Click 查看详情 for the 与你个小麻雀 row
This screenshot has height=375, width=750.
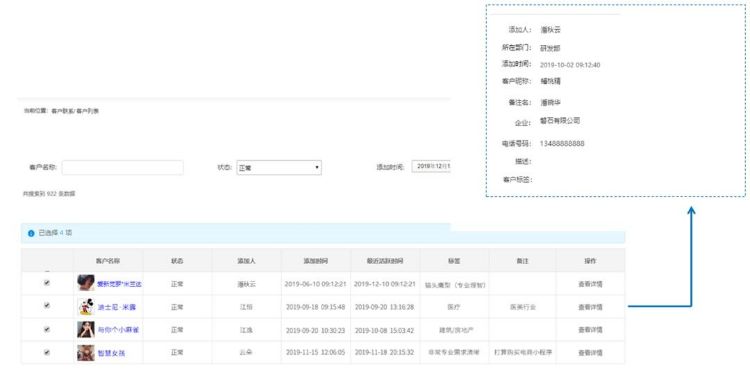(590, 330)
